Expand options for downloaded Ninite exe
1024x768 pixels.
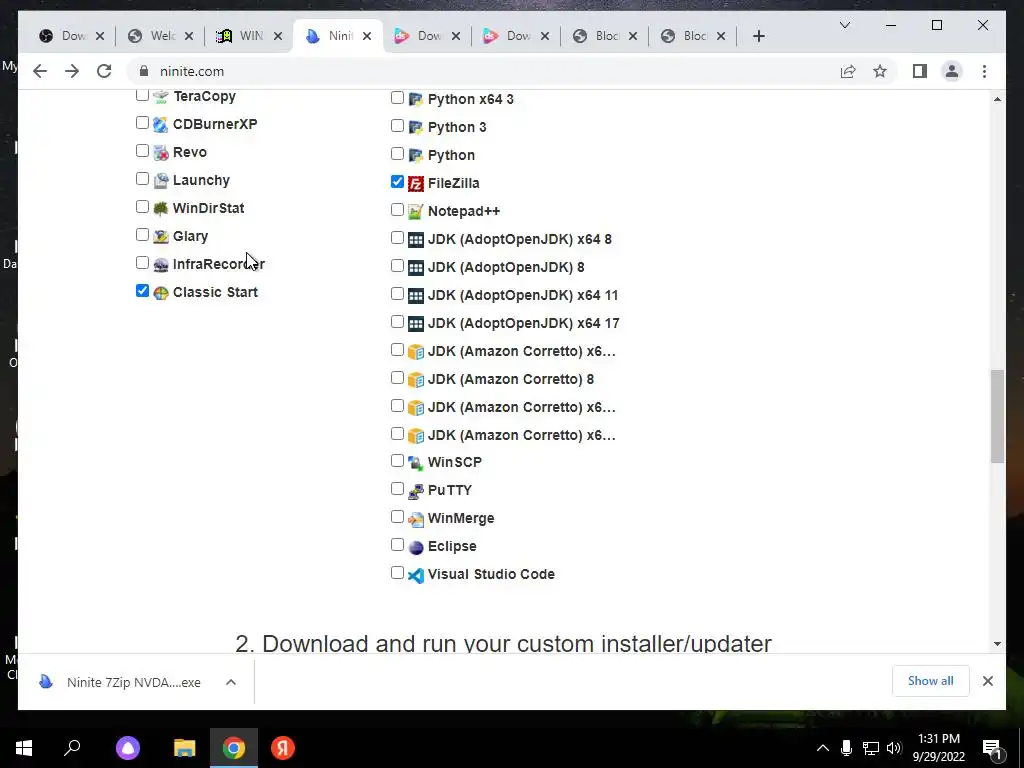231,682
